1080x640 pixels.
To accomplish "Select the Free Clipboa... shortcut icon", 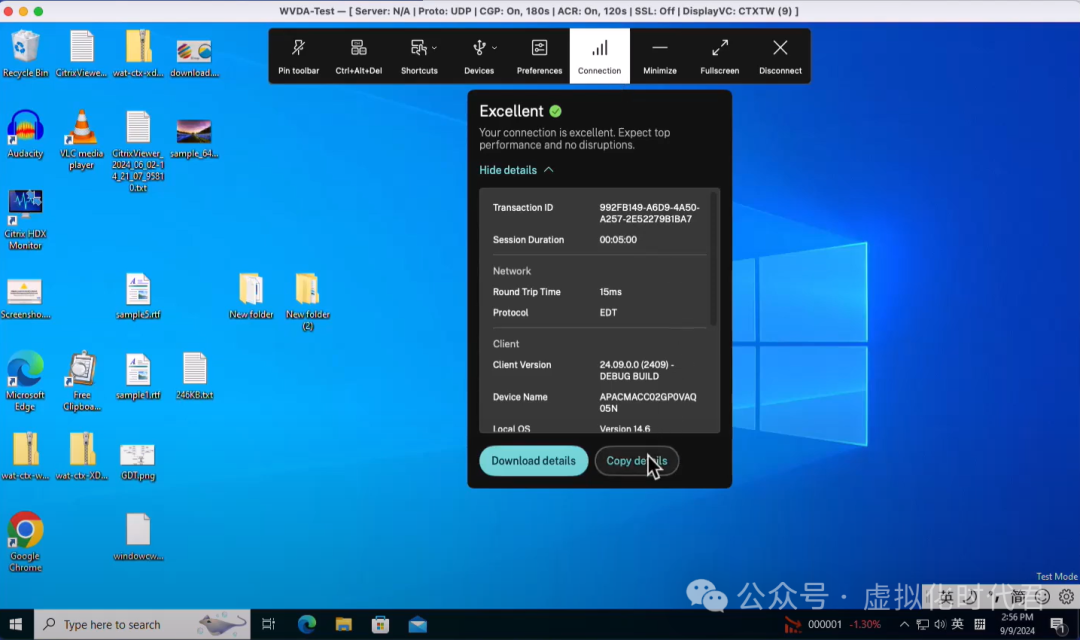I will click(82, 381).
